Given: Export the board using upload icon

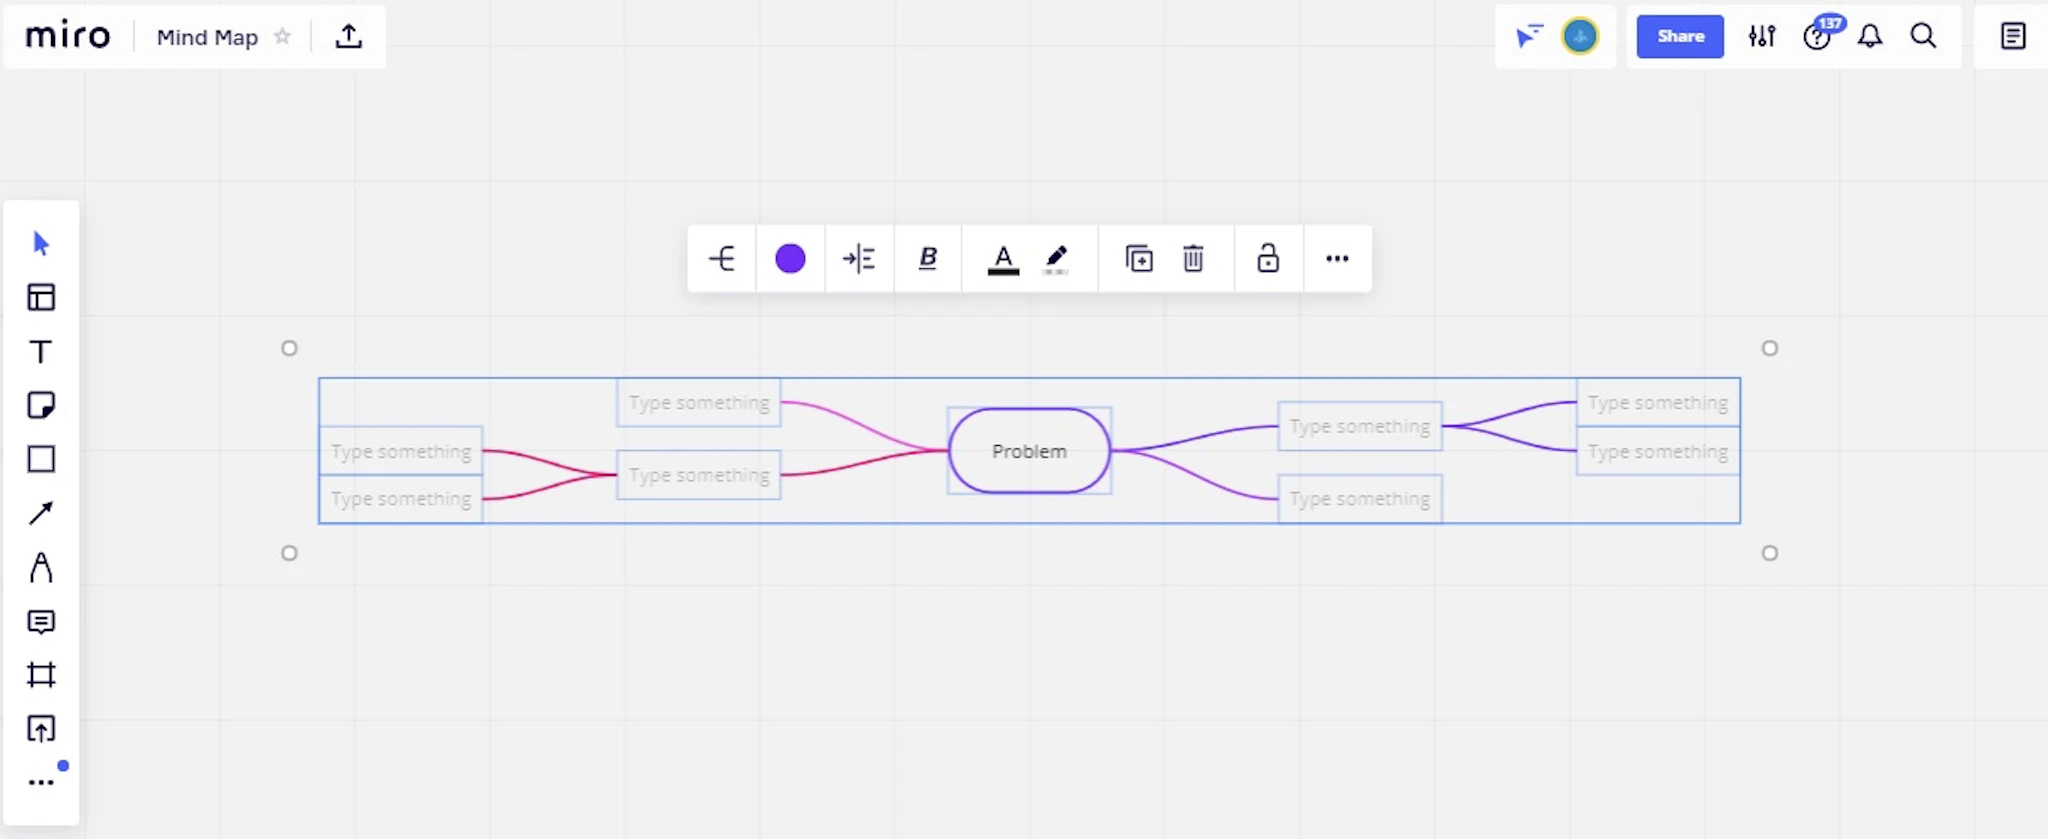Looking at the screenshot, I should point(348,37).
